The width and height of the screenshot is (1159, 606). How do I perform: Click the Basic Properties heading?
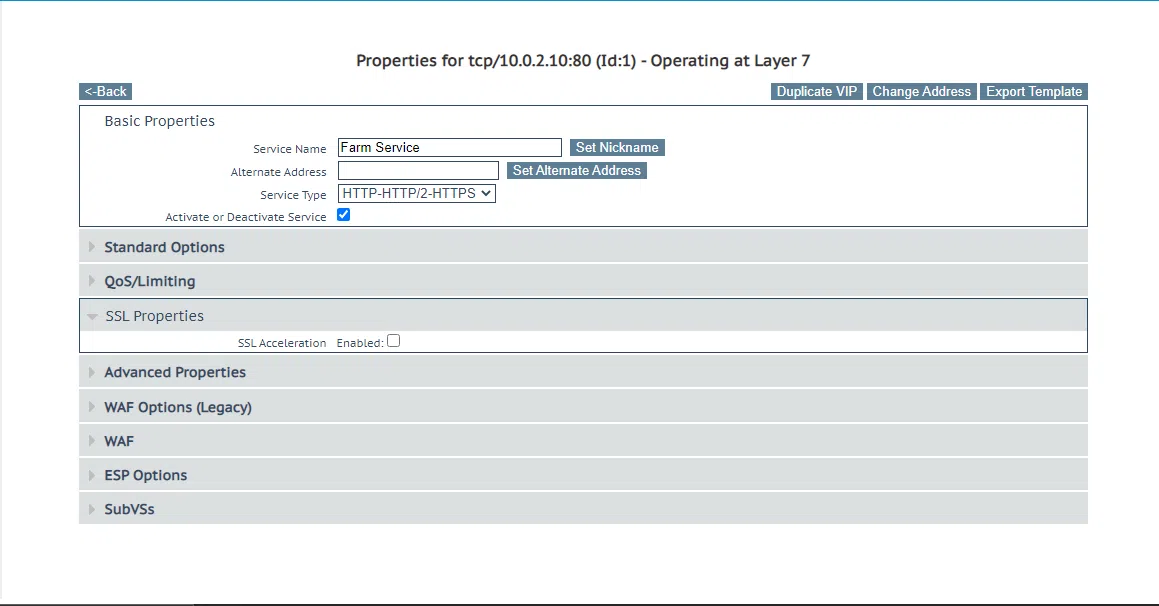(159, 121)
